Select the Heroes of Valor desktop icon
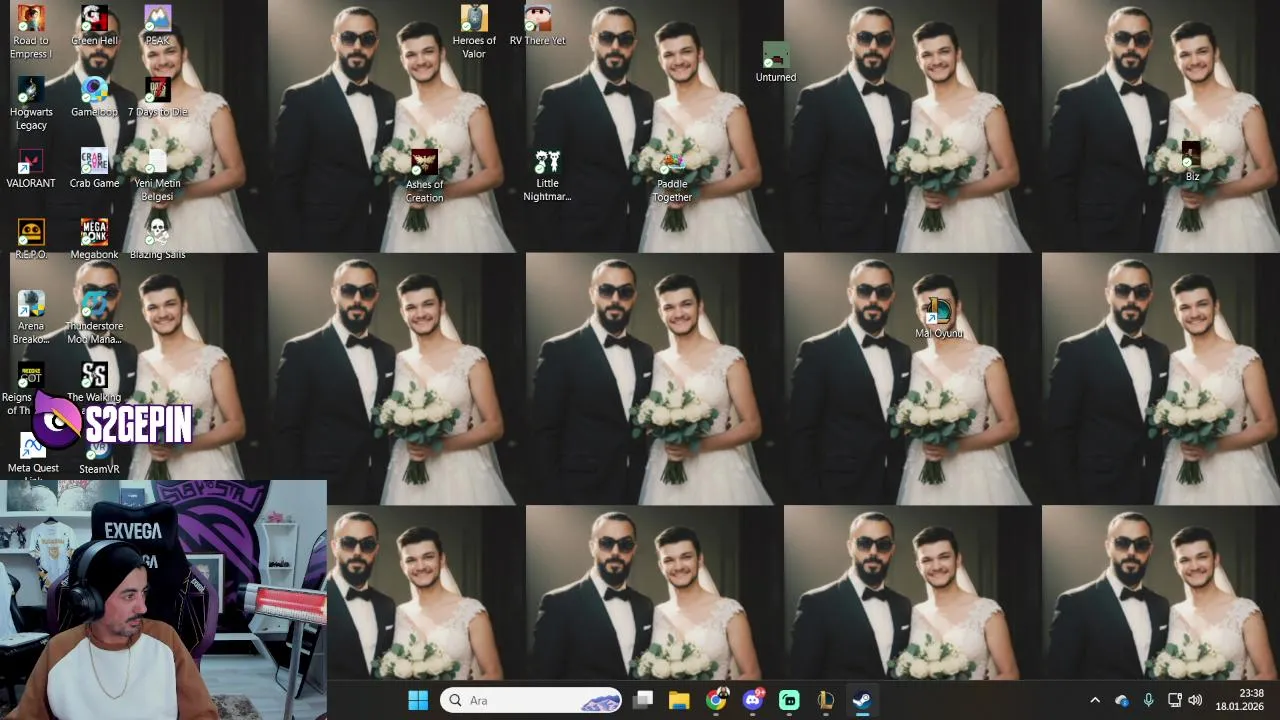The height and width of the screenshot is (720, 1280). tap(474, 32)
